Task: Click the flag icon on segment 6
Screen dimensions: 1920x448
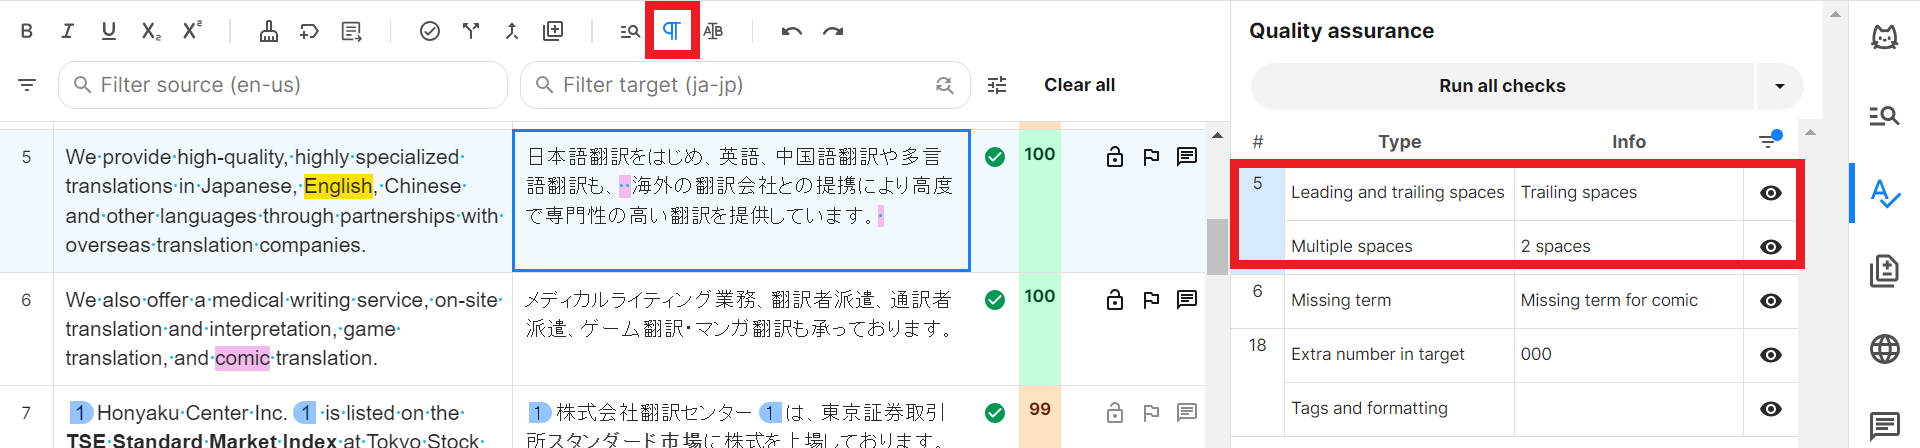Action: pyautogui.click(x=1151, y=300)
